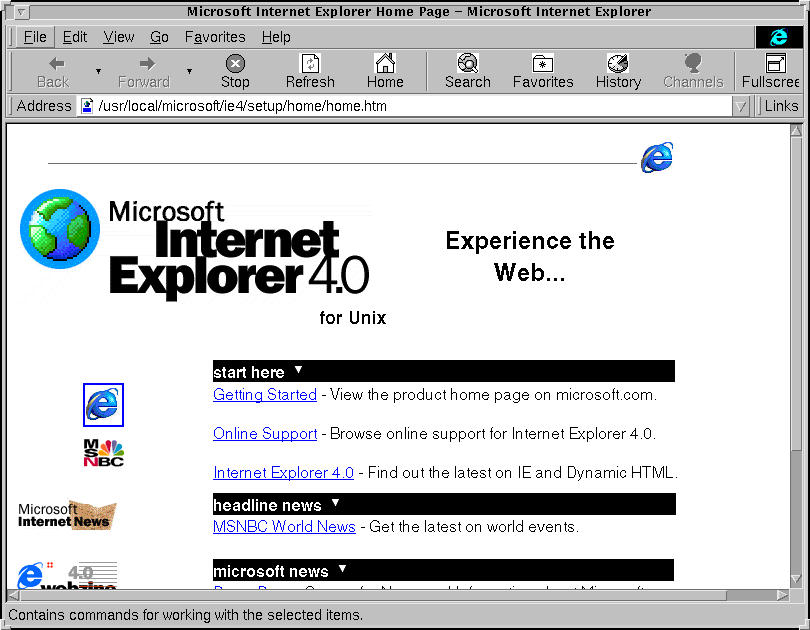
Task: Open the Internet Explorer 4.0 link
Action: 283,472
